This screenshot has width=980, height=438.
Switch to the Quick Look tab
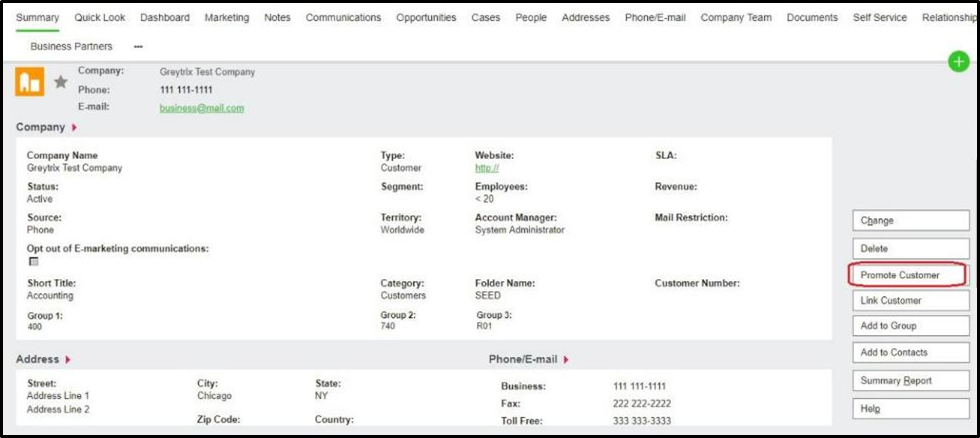[x=100, y=18]
